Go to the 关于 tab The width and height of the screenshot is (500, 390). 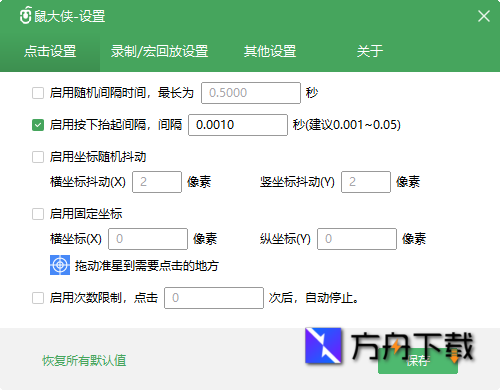[369, 52]
